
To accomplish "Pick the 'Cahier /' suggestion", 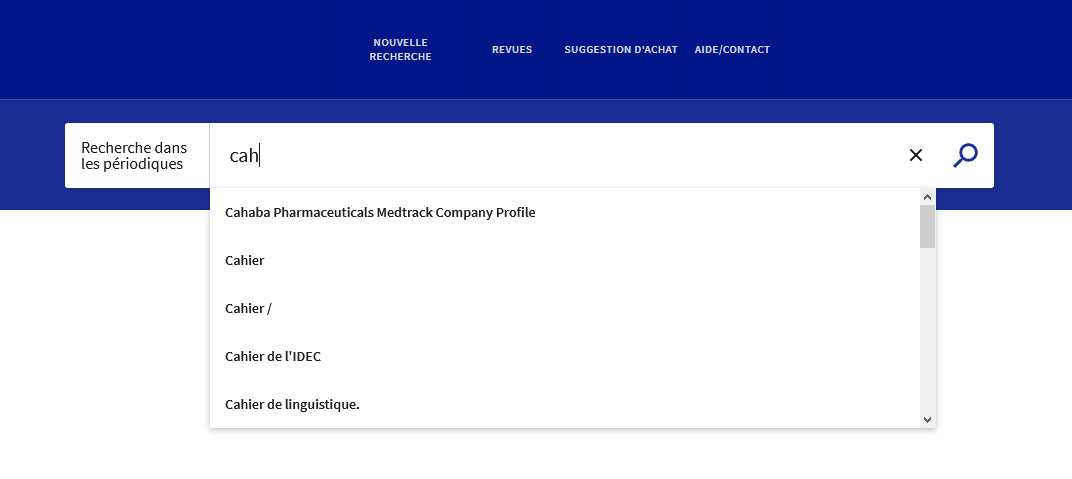I will coord(248,308).
